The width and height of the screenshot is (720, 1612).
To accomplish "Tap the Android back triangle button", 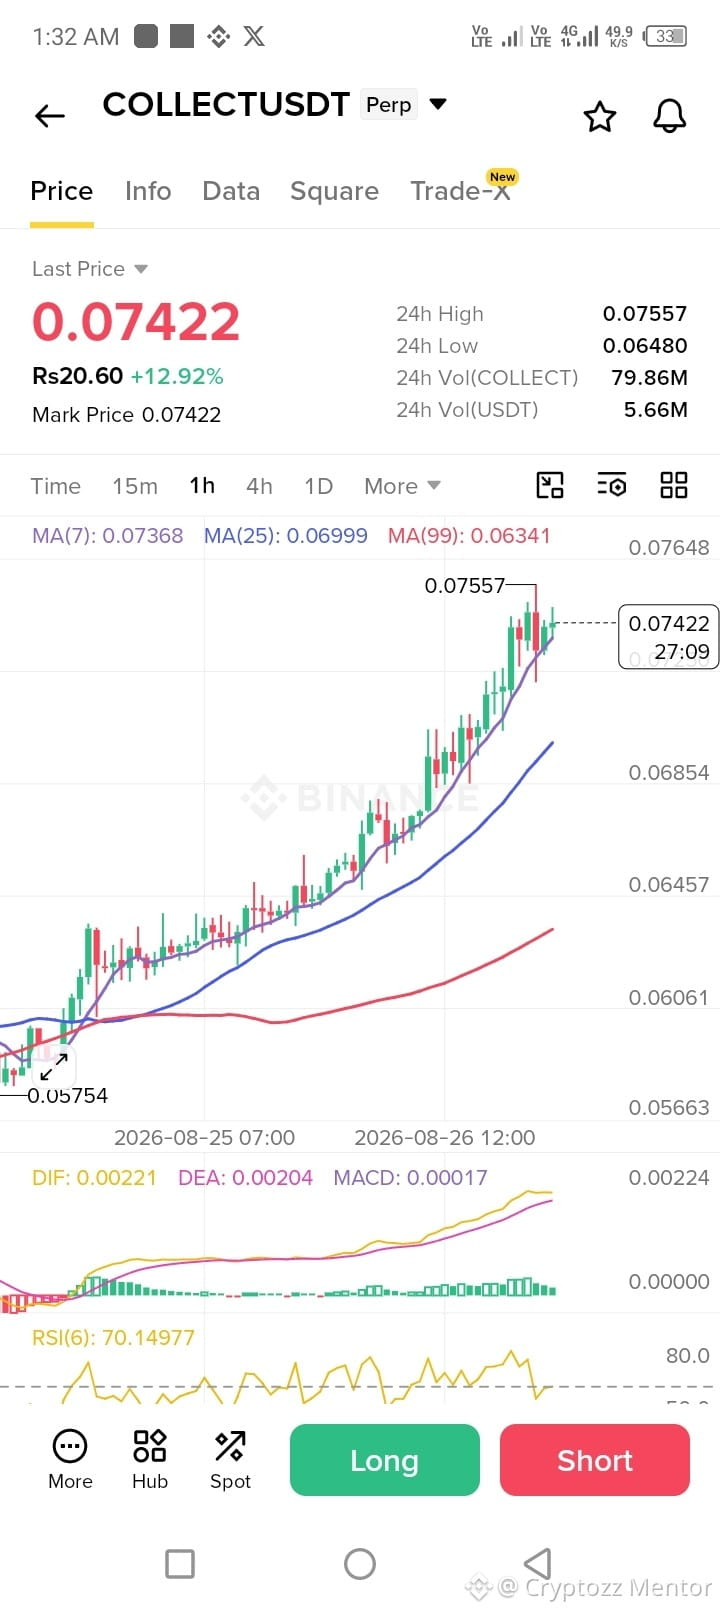I will tap(538, 1563).
